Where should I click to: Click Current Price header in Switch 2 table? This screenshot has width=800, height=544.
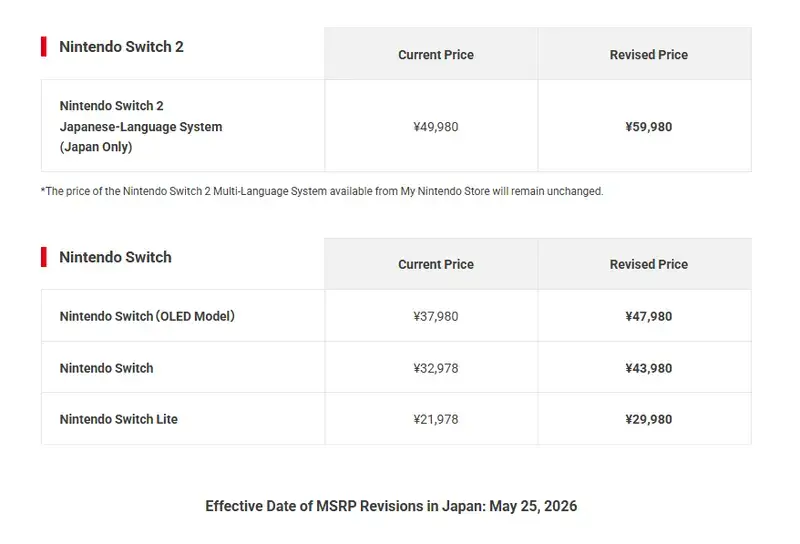(x=436, y=55)
